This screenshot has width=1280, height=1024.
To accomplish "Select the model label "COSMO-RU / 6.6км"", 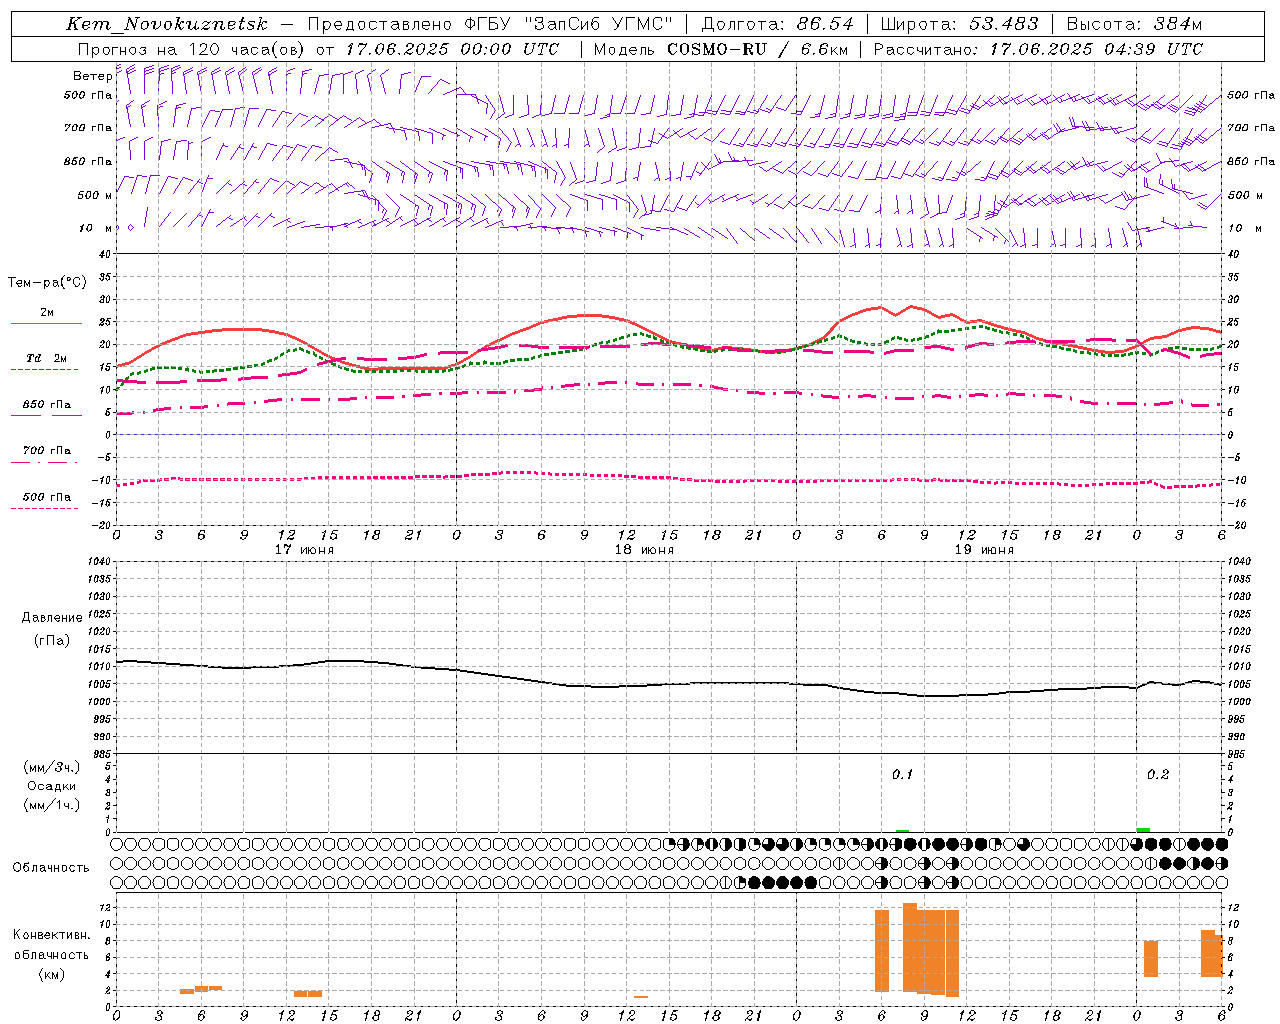I will [758, 49].
